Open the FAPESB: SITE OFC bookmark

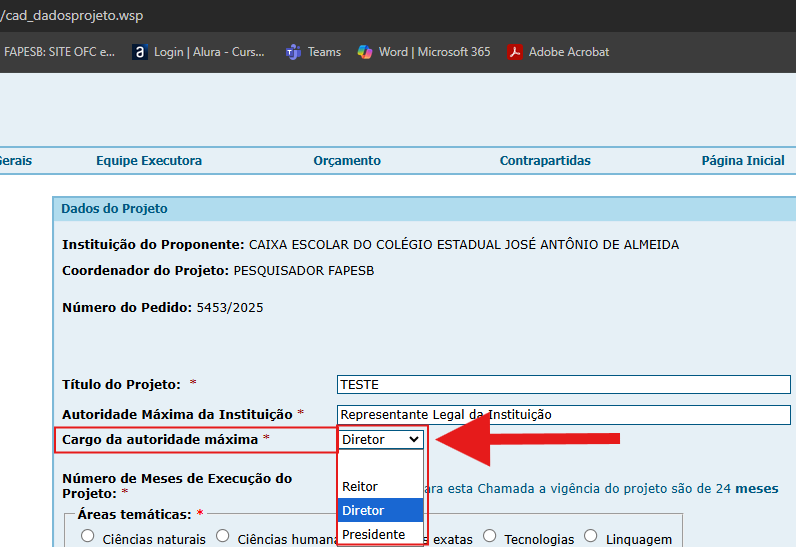58,52
